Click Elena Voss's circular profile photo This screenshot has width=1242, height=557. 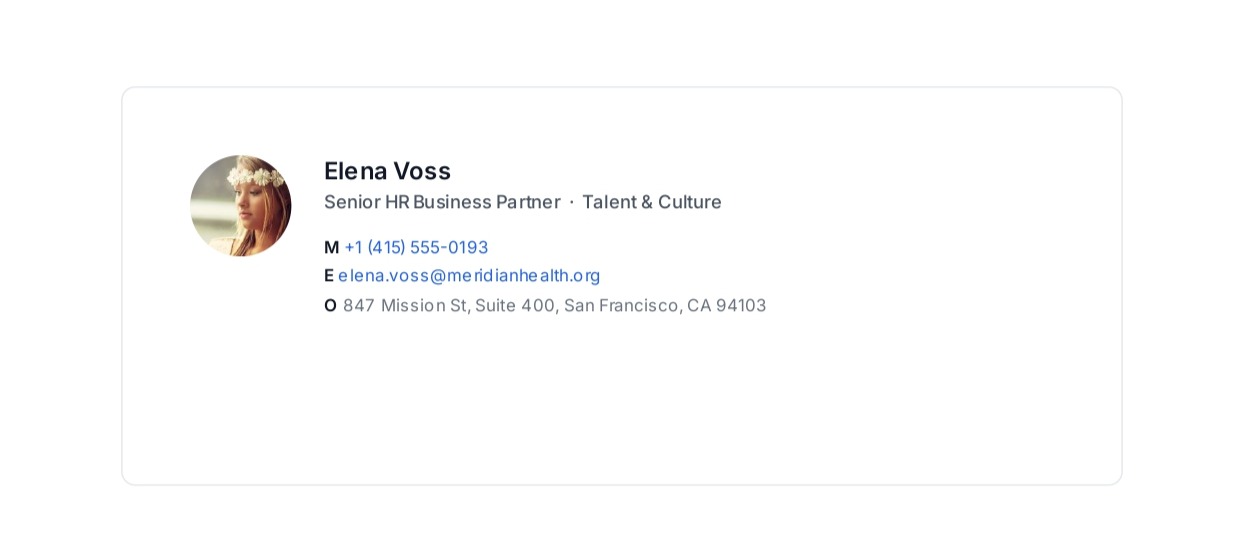coord(241,206)
